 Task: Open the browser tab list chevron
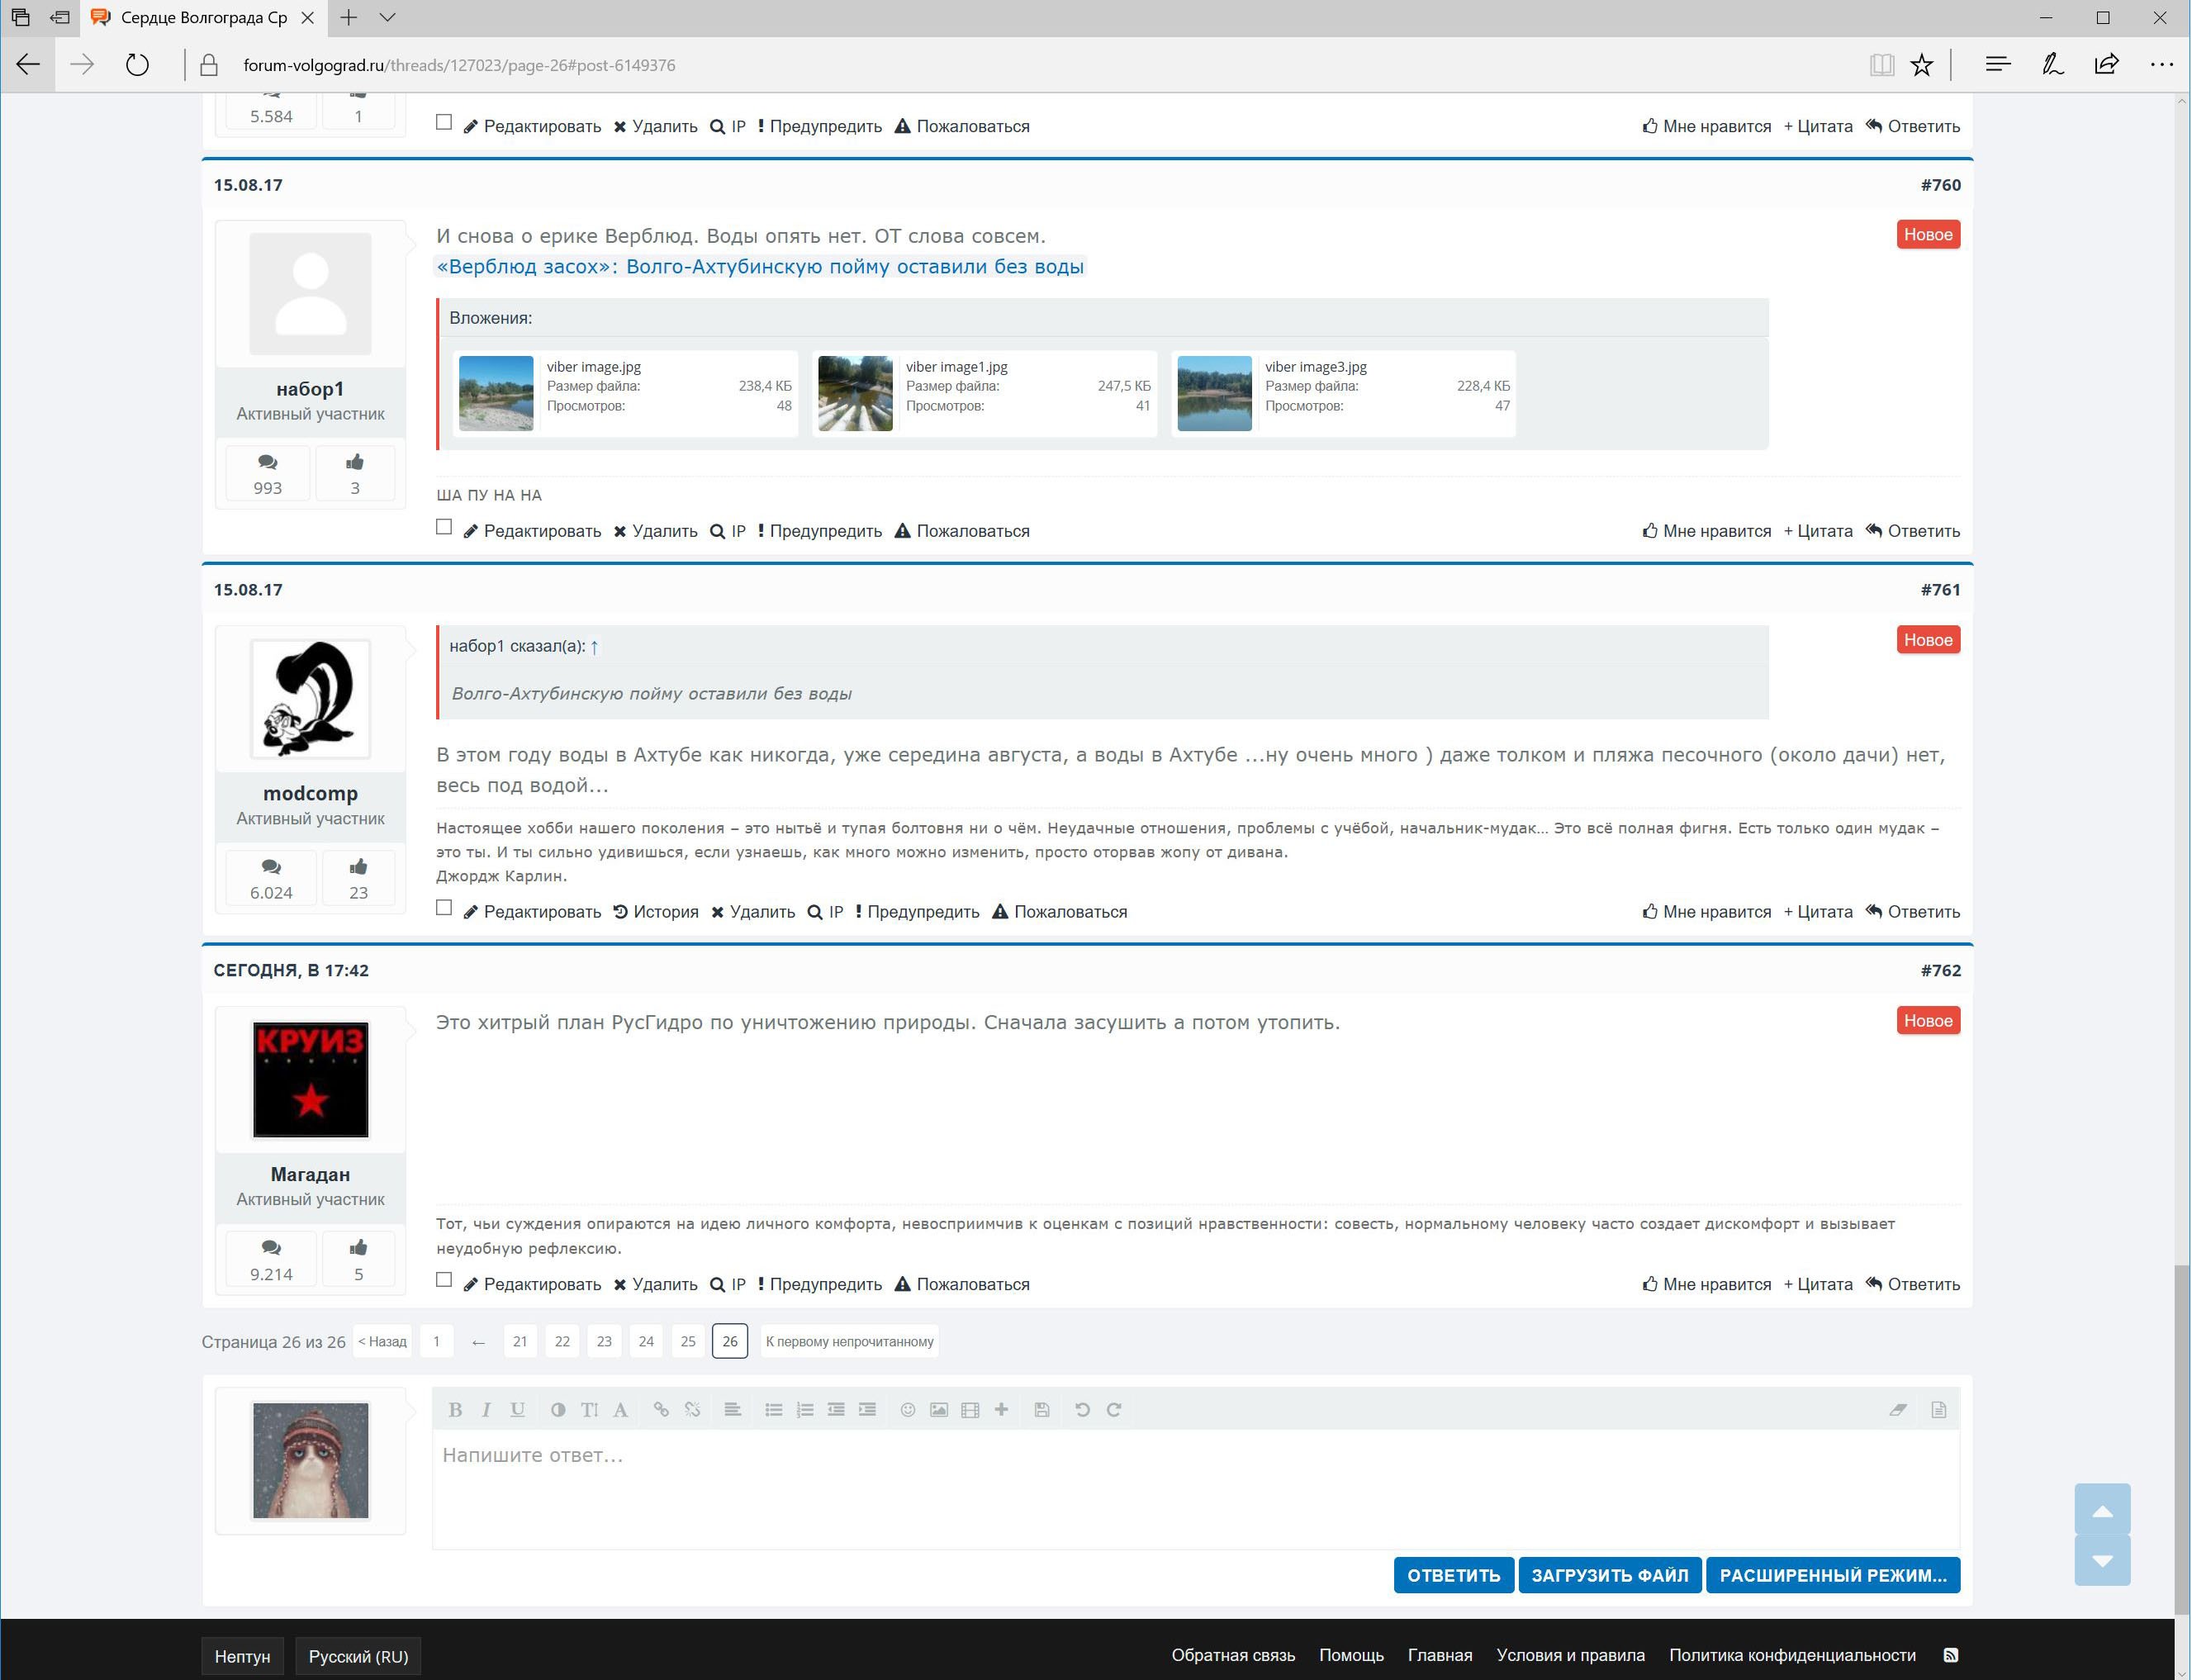click(388, 18)
